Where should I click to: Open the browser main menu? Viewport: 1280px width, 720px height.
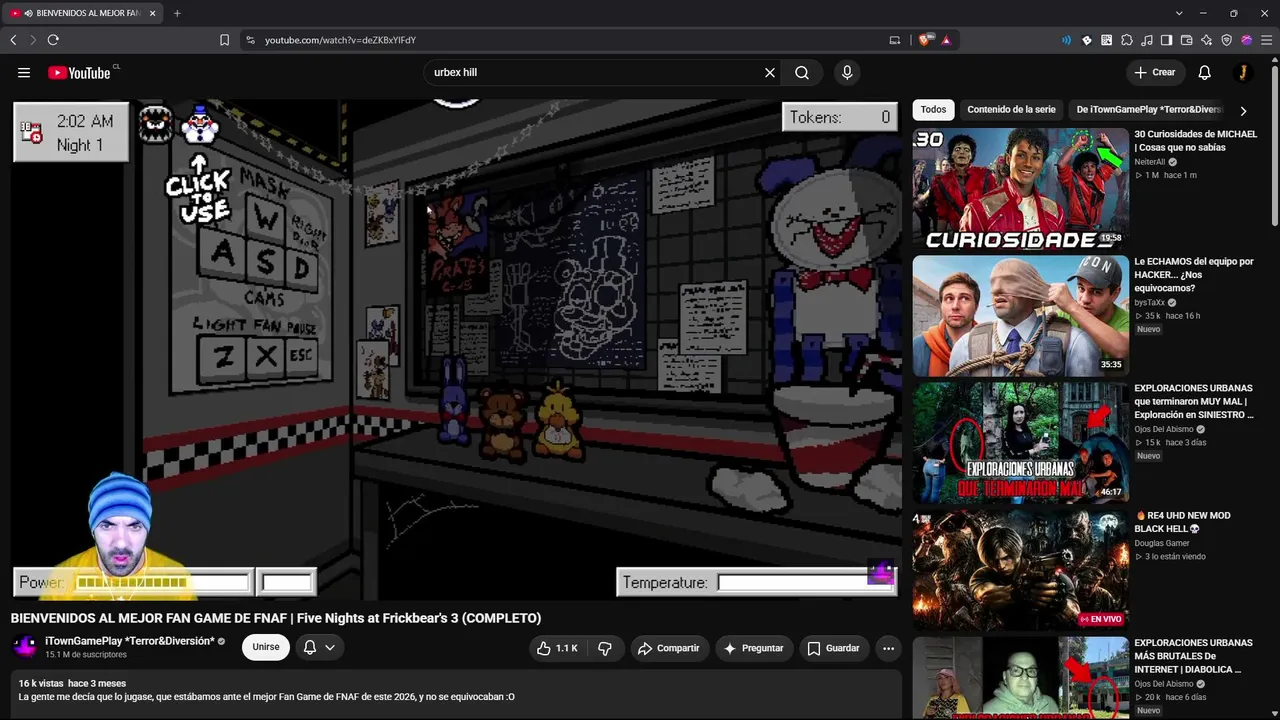(x=1267, y=40)
